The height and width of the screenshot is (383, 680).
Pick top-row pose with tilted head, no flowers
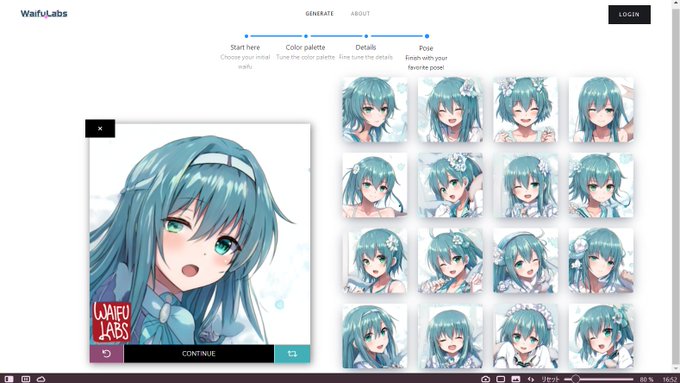[375, 110]
